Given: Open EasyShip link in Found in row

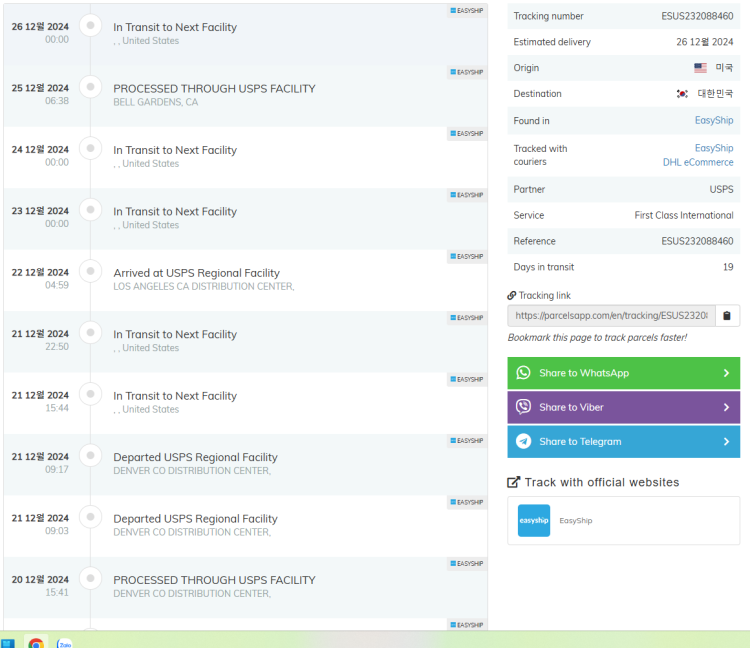Looking at the screenshot, I should (714, 121).
